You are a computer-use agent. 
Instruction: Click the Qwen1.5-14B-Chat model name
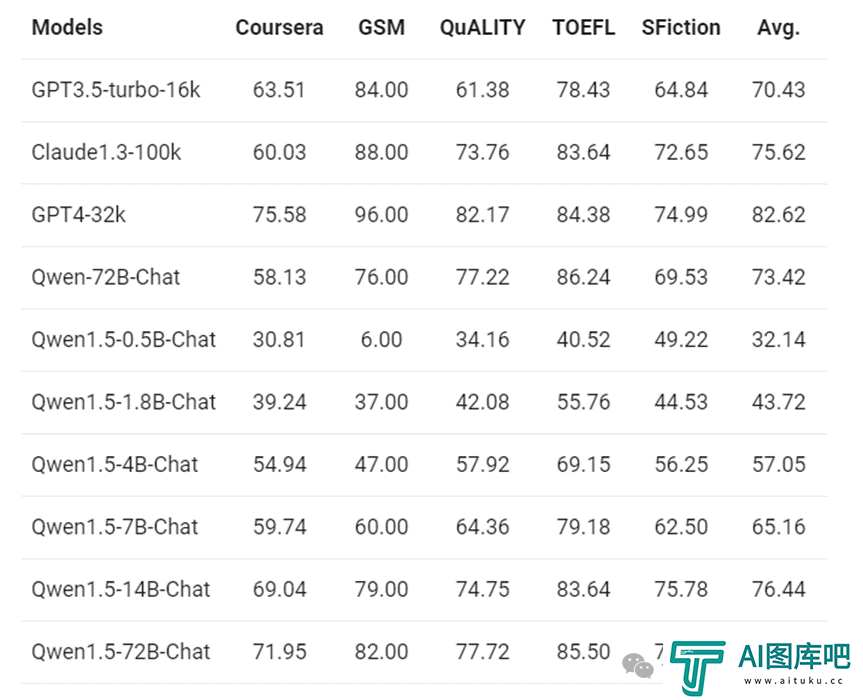click(x=121, y=589)
